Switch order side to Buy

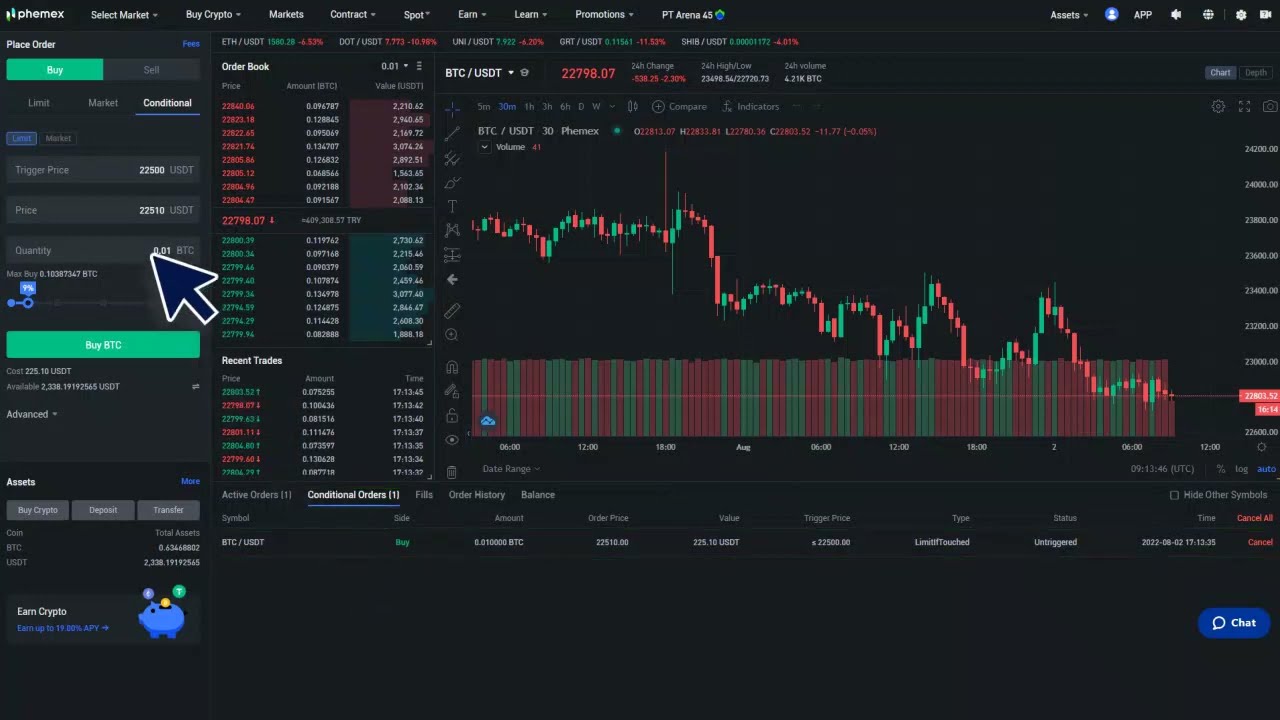point(55,70)
